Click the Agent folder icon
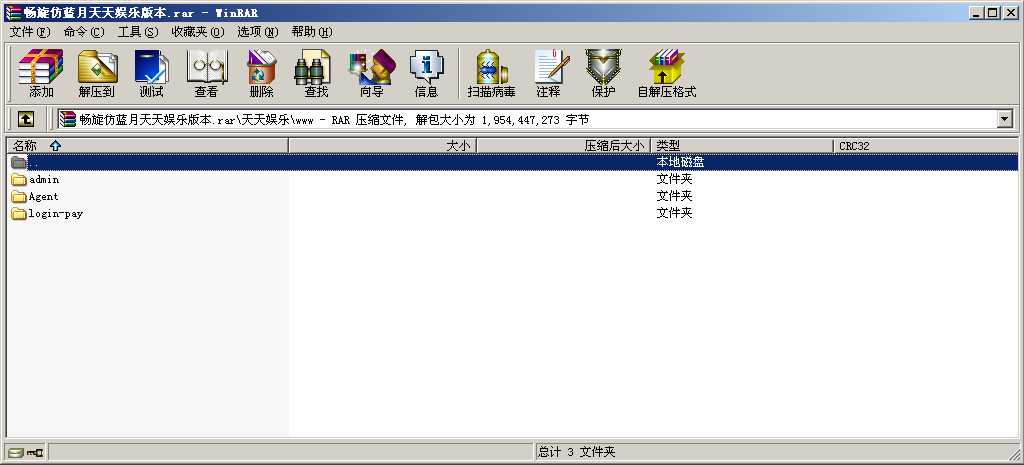This screenshot has height=465, width=1024. (x=19, y=197)
